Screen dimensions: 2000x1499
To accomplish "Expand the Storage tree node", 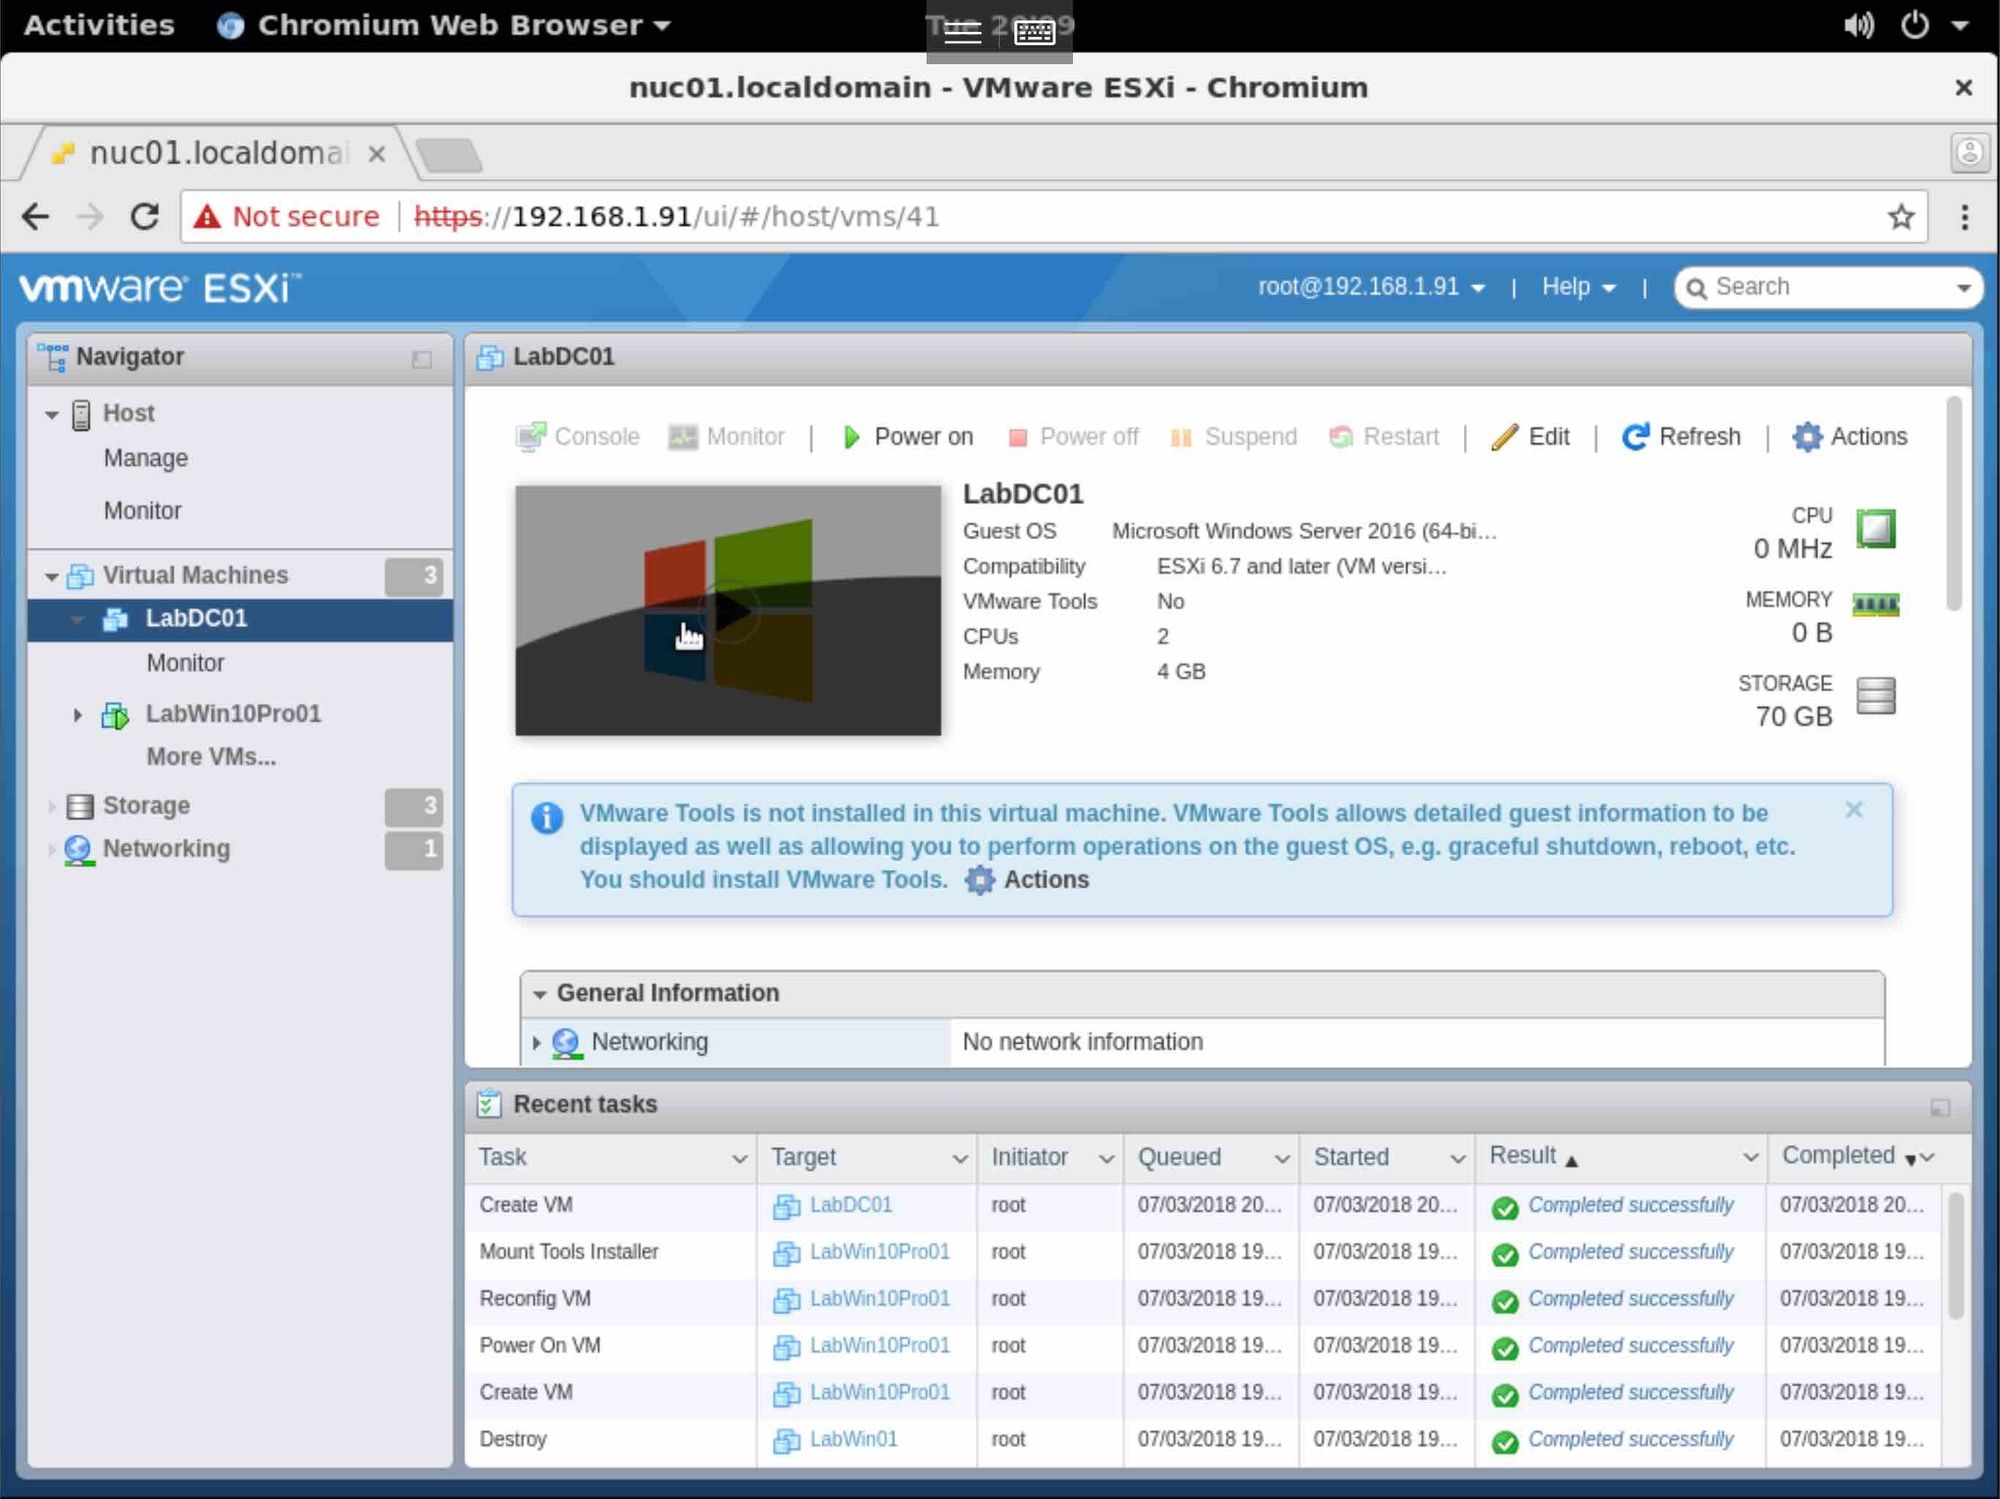I will 51,806.
